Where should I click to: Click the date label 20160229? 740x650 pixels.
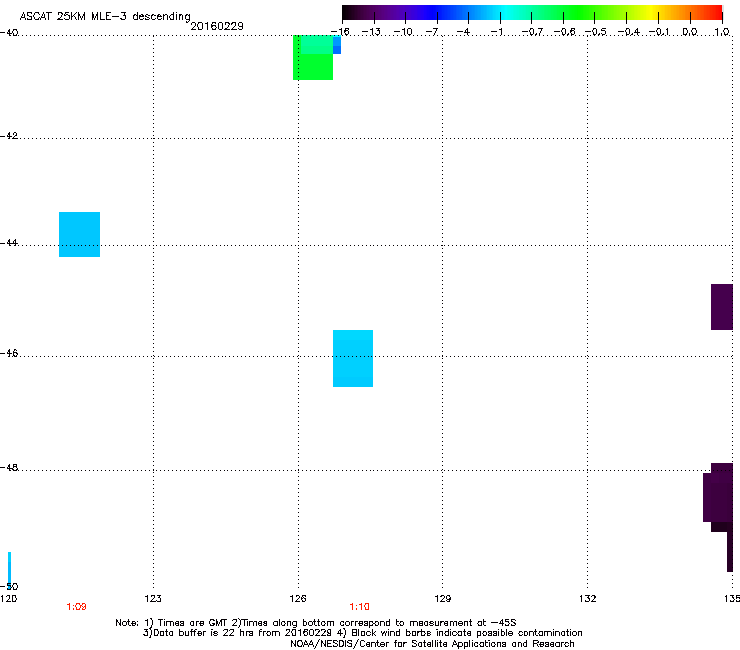[x=217, y=26]
